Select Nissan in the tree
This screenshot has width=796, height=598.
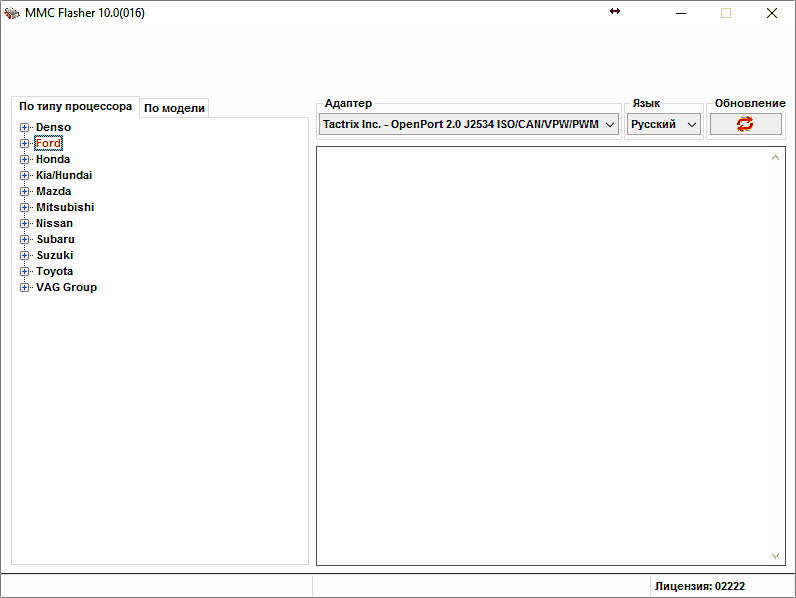click(x=54, y=223)
